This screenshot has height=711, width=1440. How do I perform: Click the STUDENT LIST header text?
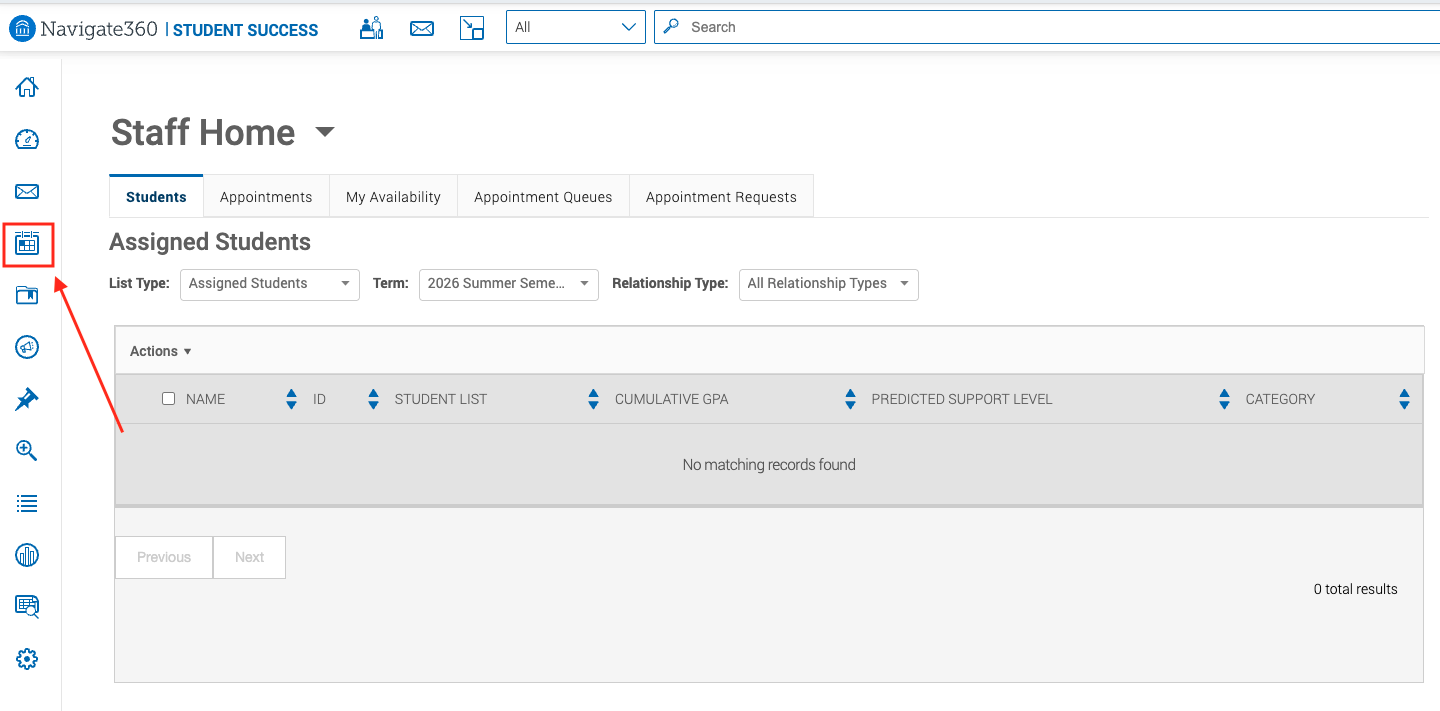tap(441, 399)
